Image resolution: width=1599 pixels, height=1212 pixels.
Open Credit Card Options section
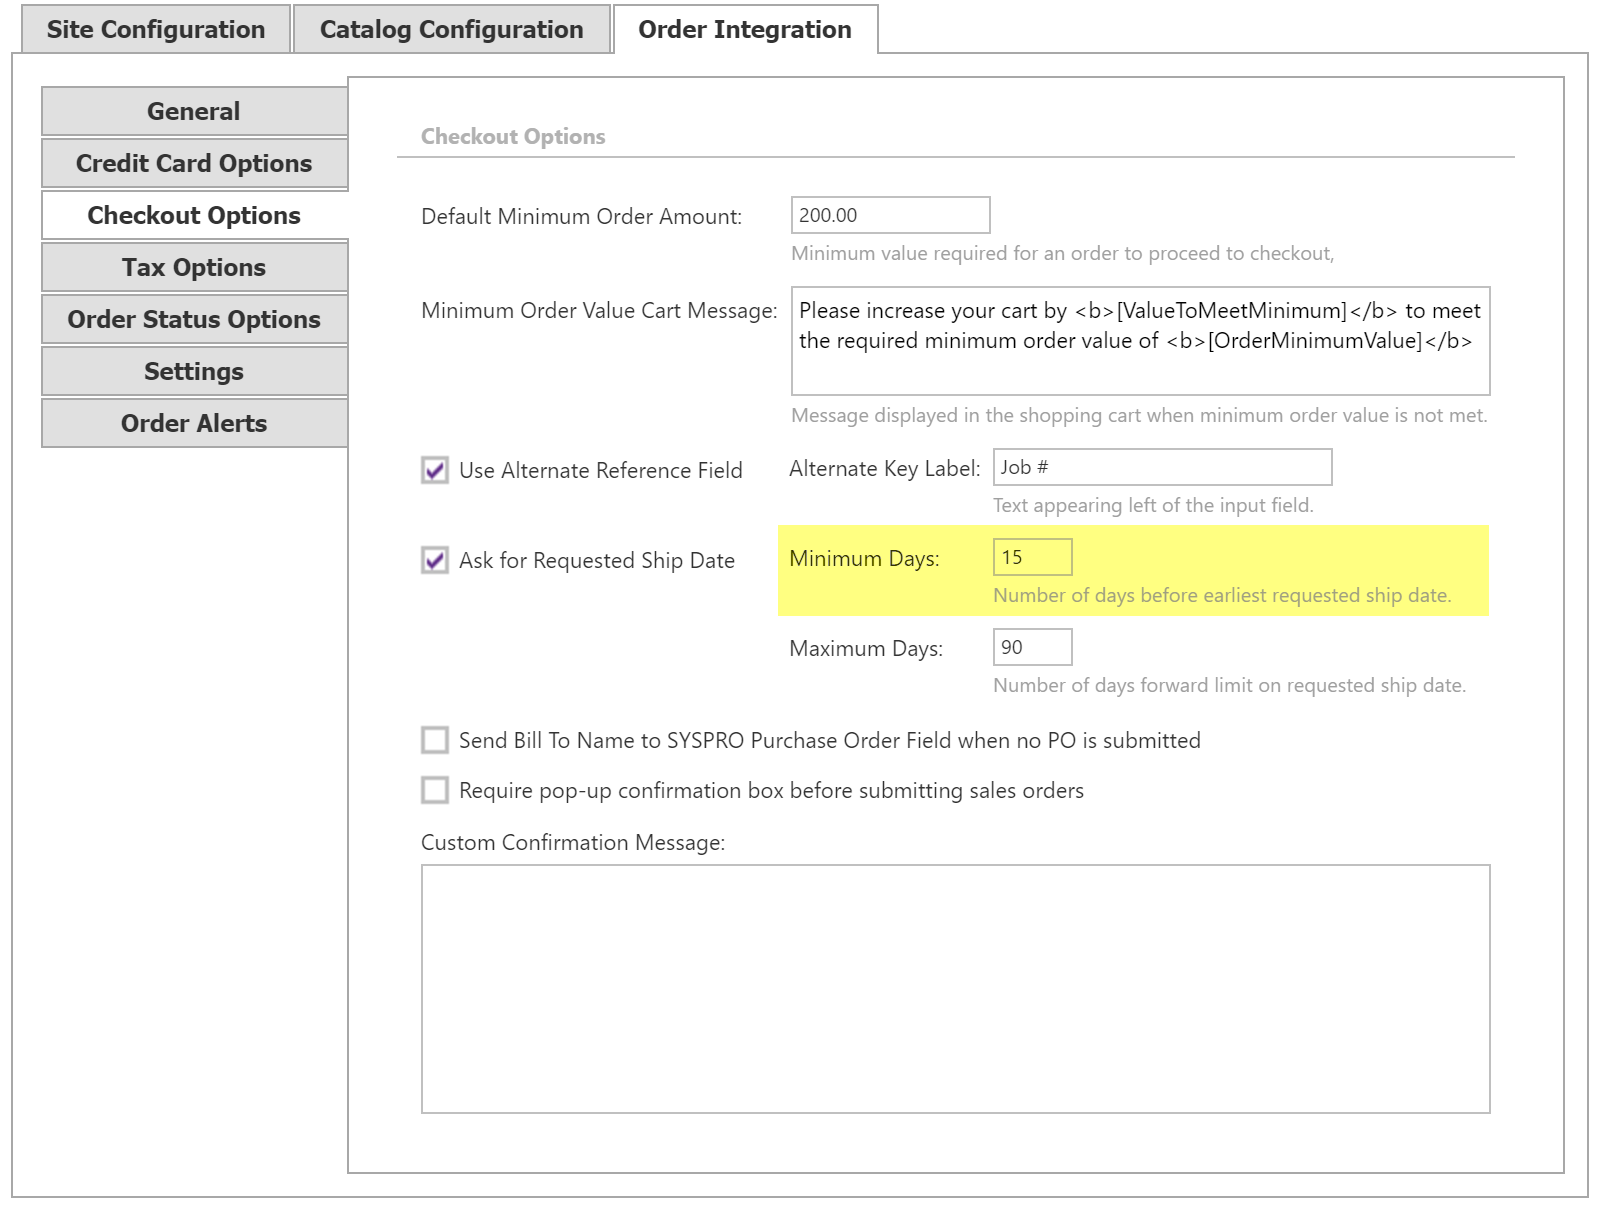pos(194,163)
